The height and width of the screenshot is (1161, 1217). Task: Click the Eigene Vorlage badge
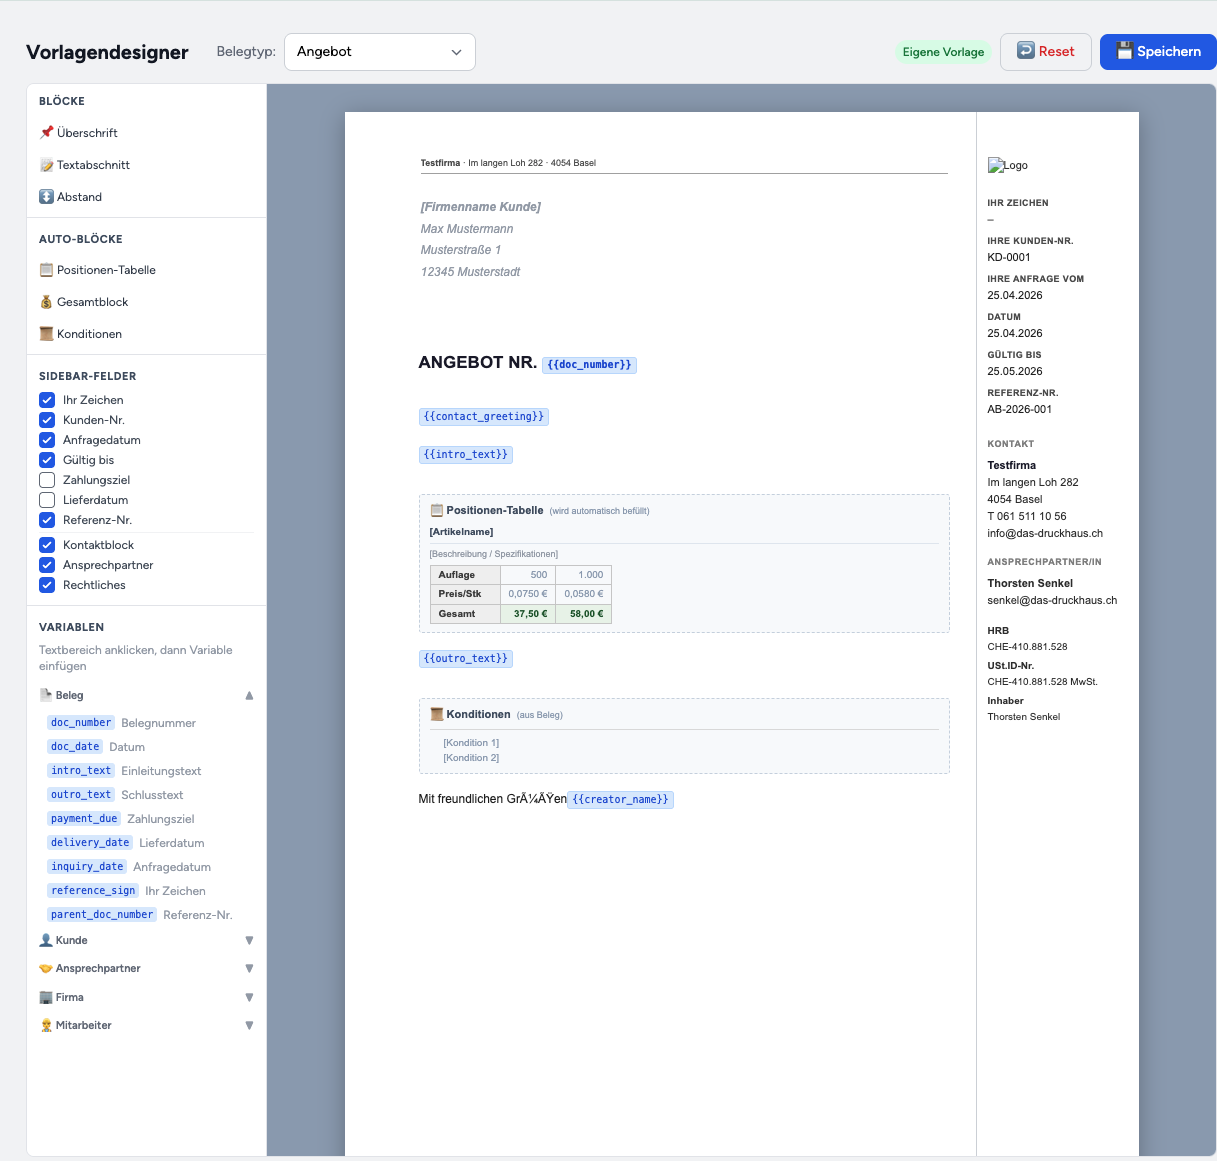pyautogui.click(x=943, y=51)
